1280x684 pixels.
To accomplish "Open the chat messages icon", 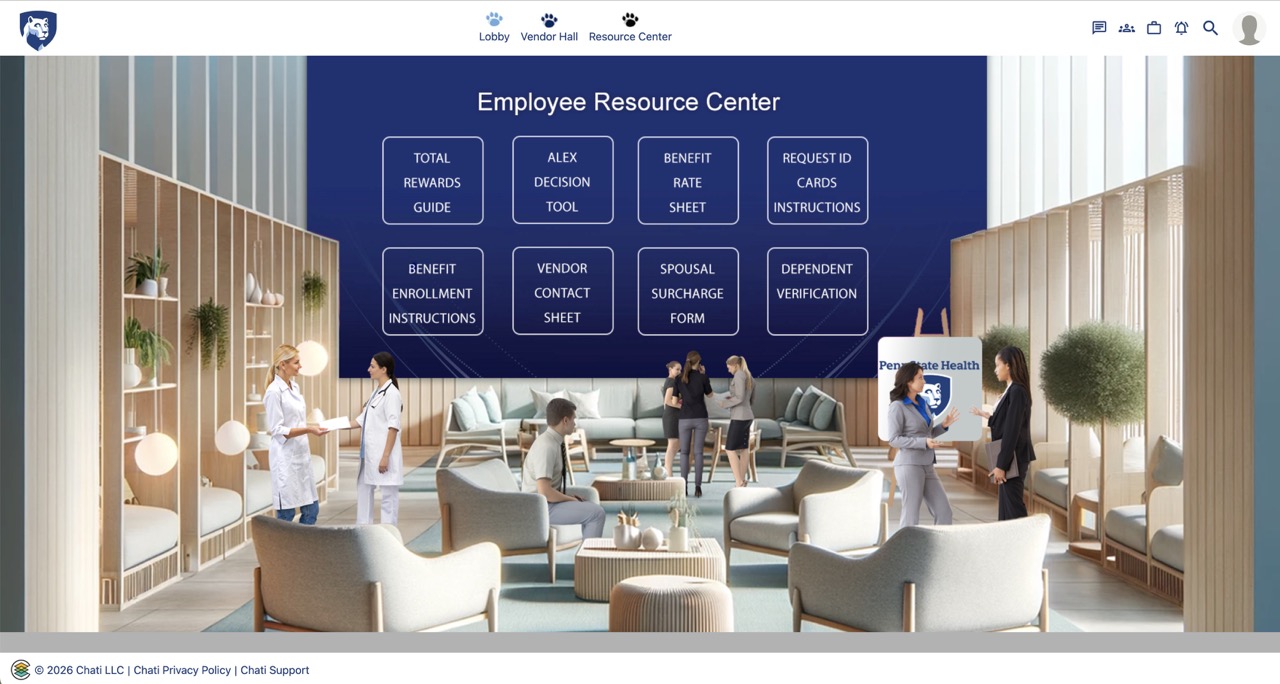I will click(1099, 28).
